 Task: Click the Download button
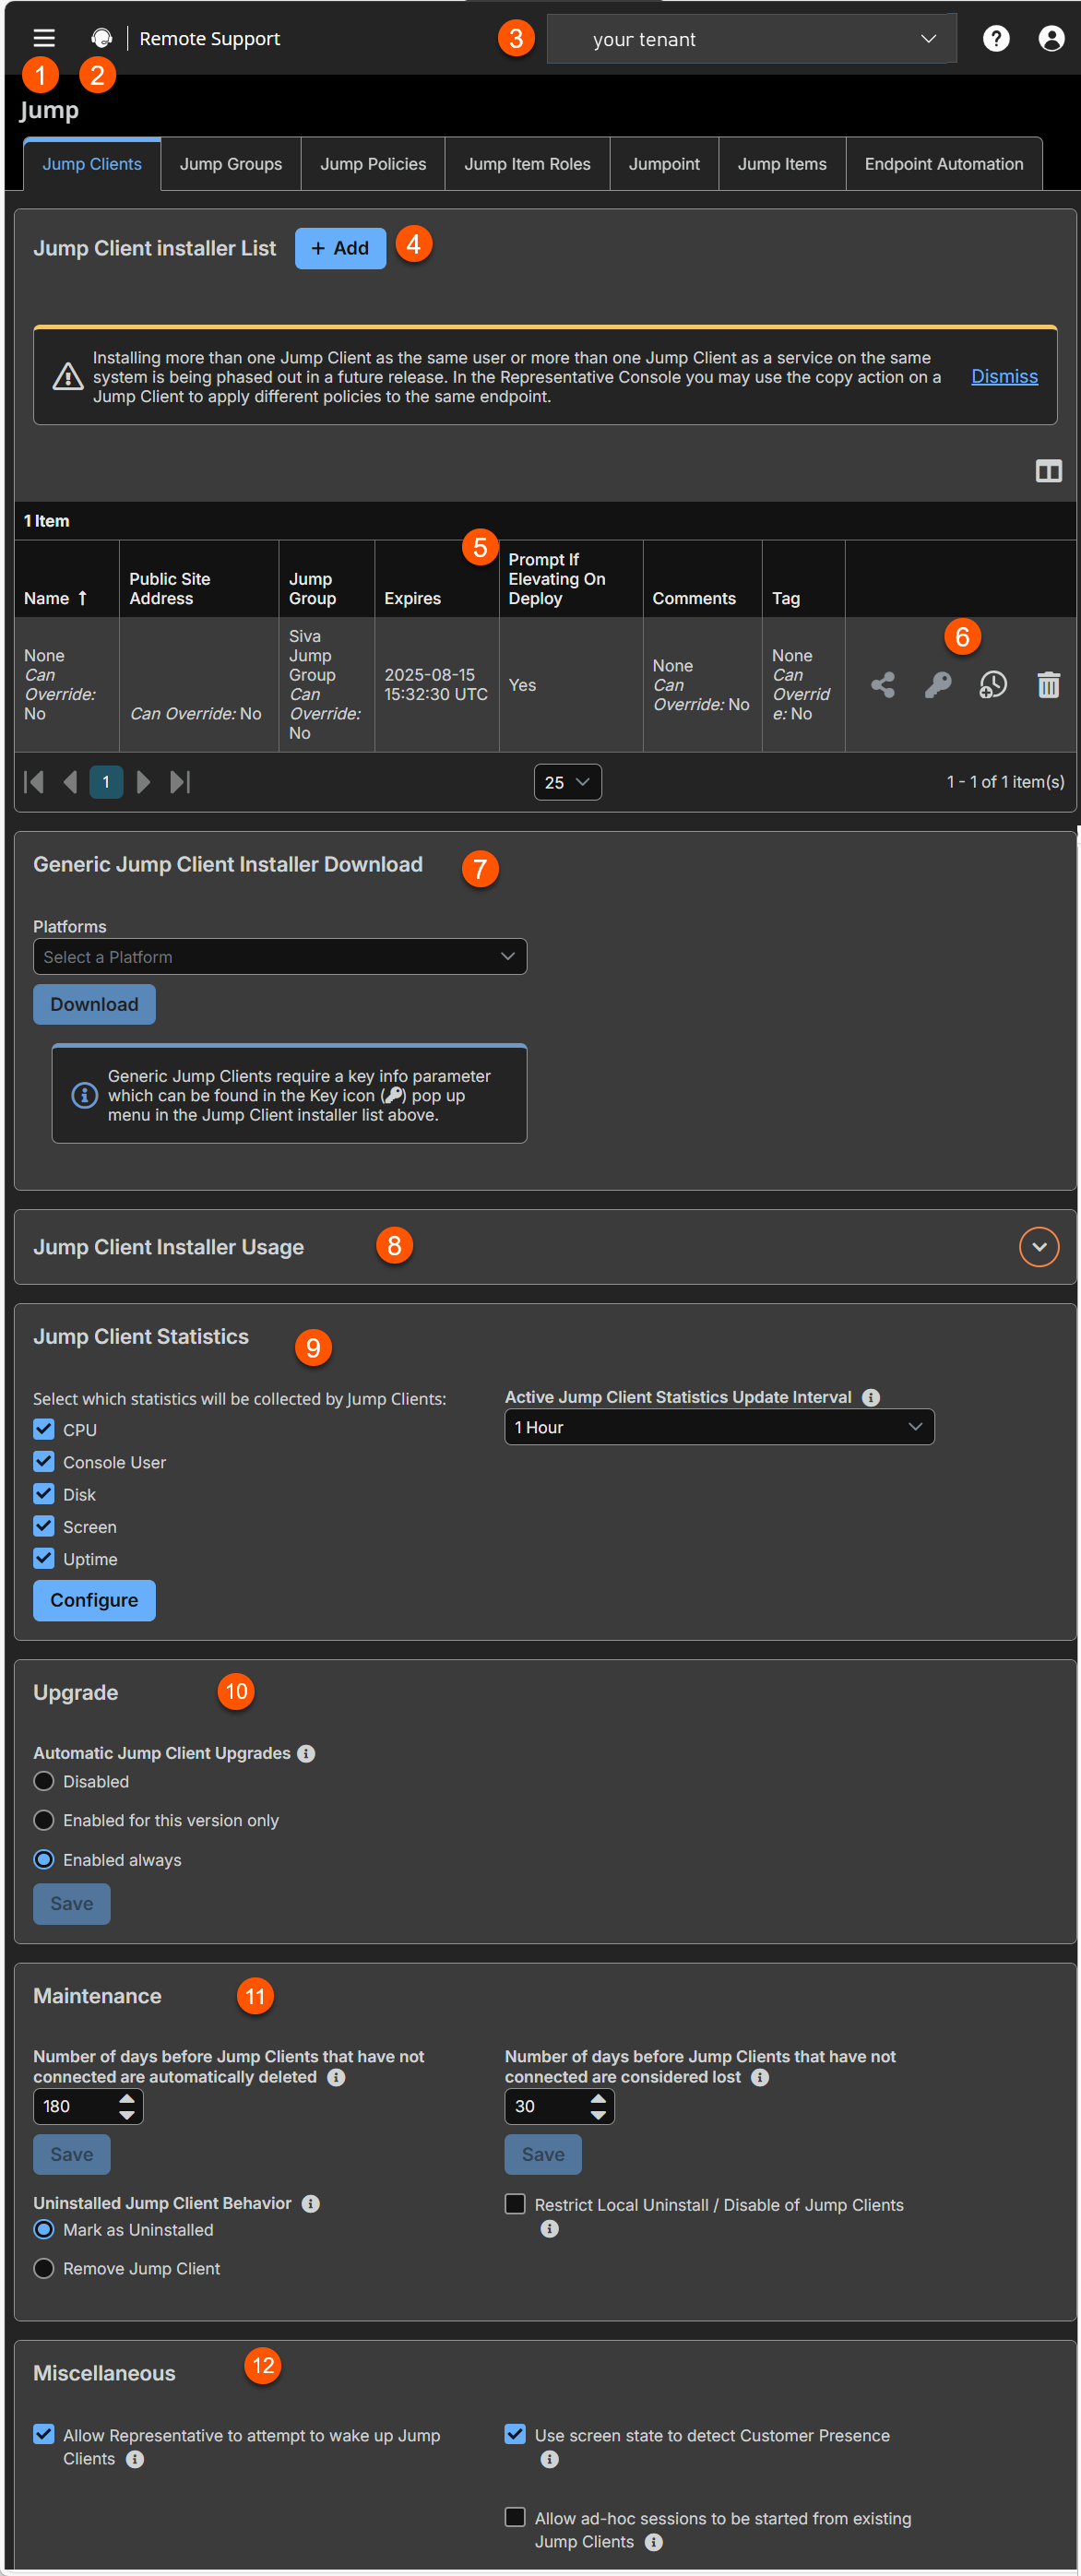(x=94, y=1004)
